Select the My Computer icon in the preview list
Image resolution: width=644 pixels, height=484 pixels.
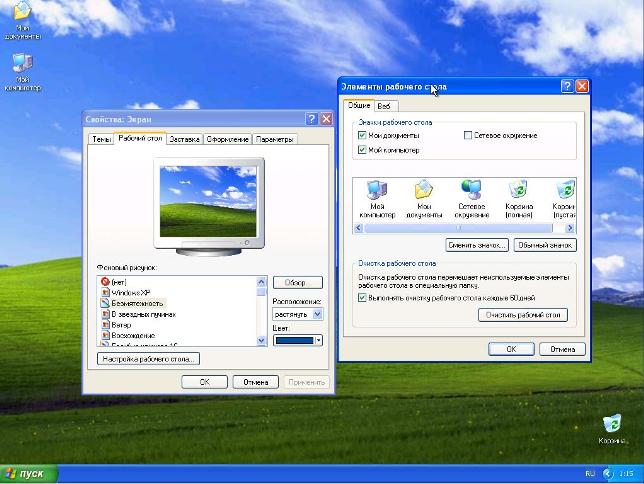pyautogui.click(x=377, y=199)
